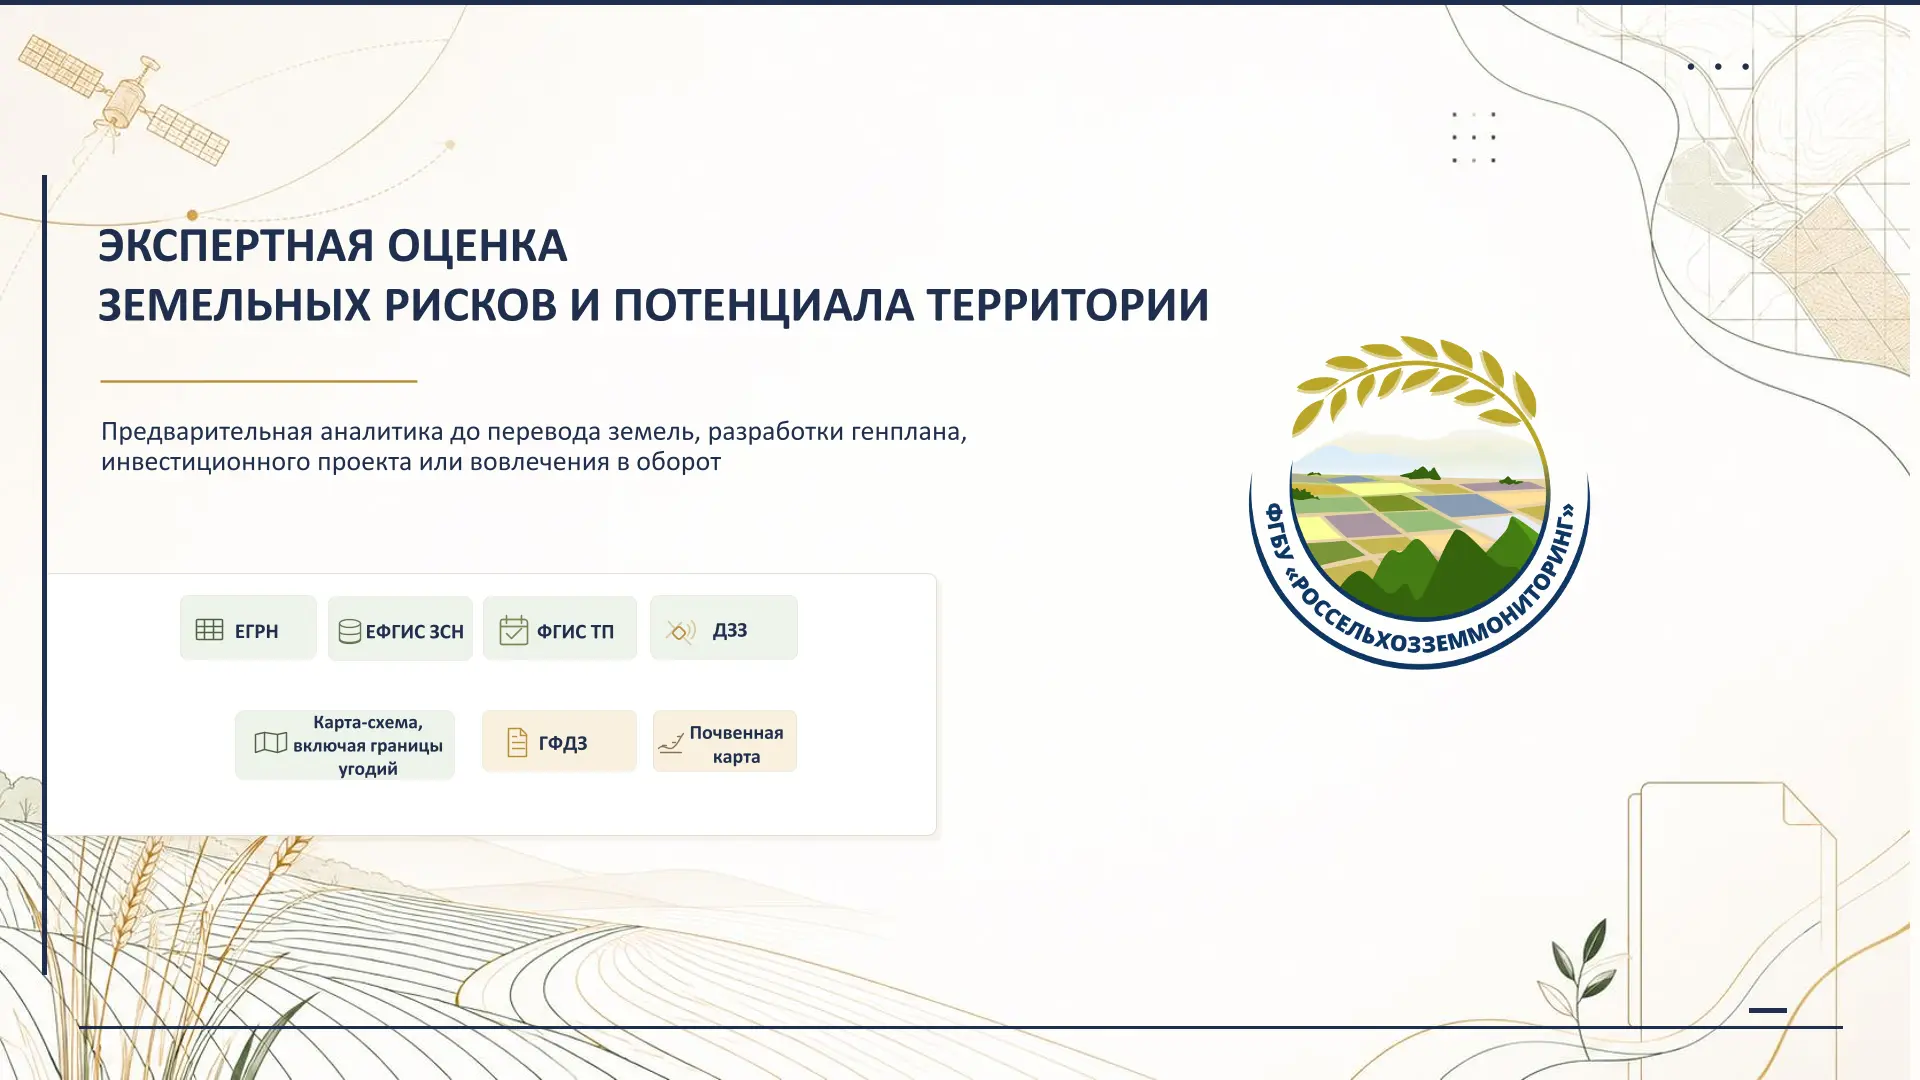This screenshot has width=1920, height=1080.
Task: Click the Почвенная карта chart icon
Action: click(671, 743)
